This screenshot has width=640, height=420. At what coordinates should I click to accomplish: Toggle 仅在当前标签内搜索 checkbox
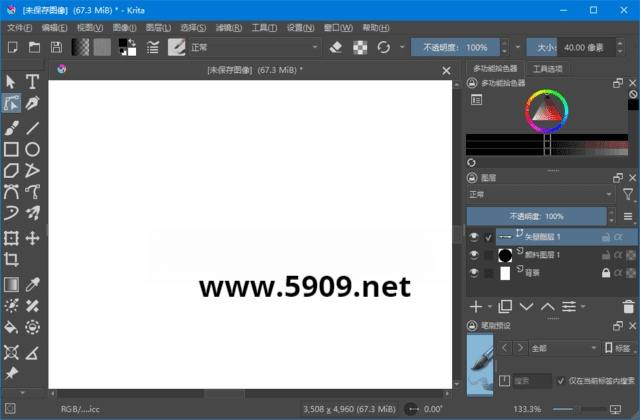(x=560, y=381)
